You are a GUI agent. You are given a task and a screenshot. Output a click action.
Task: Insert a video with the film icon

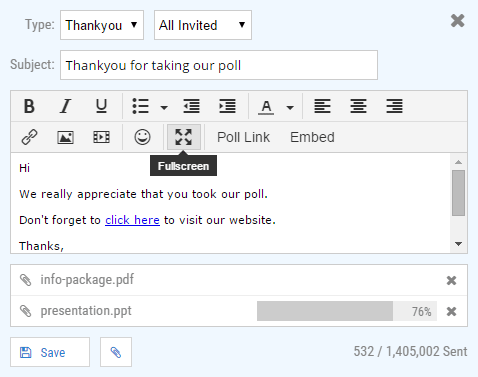[x=101, y=137]
